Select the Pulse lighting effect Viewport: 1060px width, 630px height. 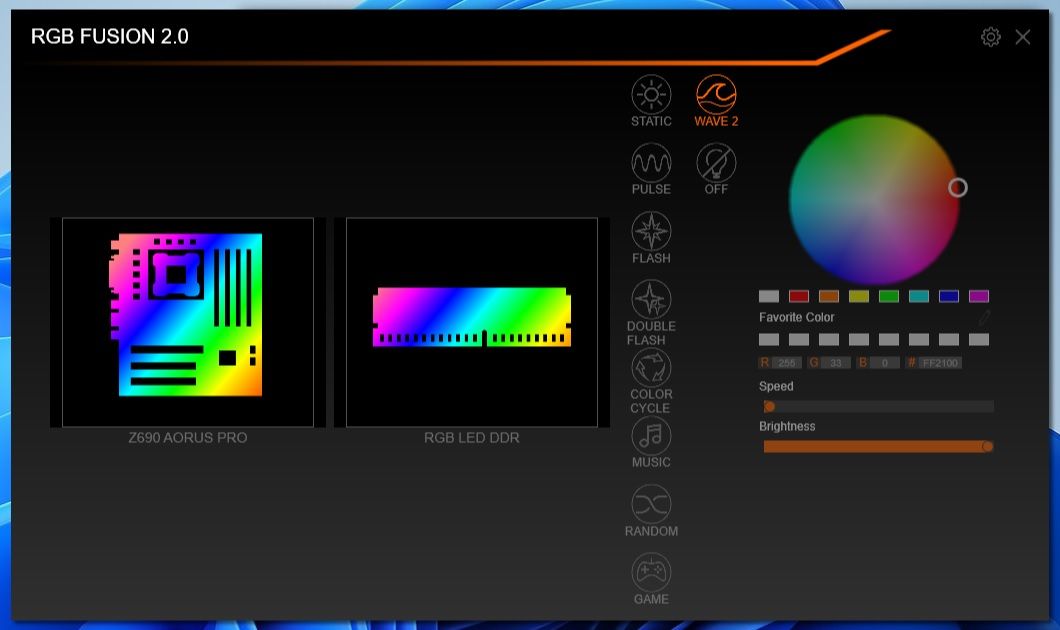(651, 163)
